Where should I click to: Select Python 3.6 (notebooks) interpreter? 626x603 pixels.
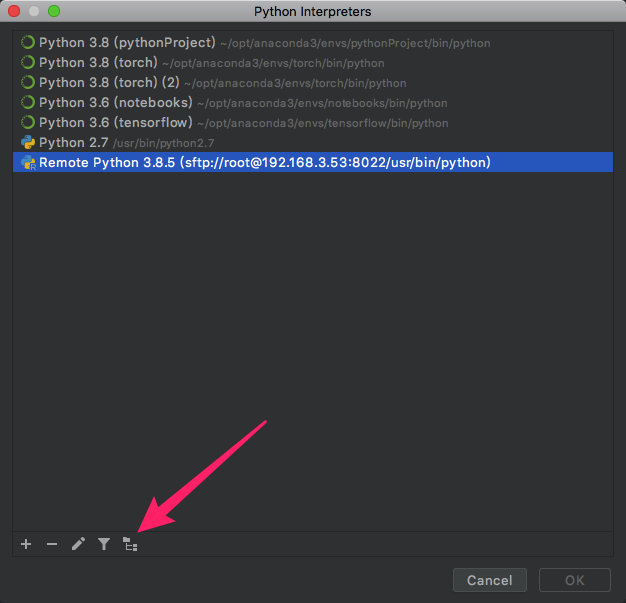[313, 102]
